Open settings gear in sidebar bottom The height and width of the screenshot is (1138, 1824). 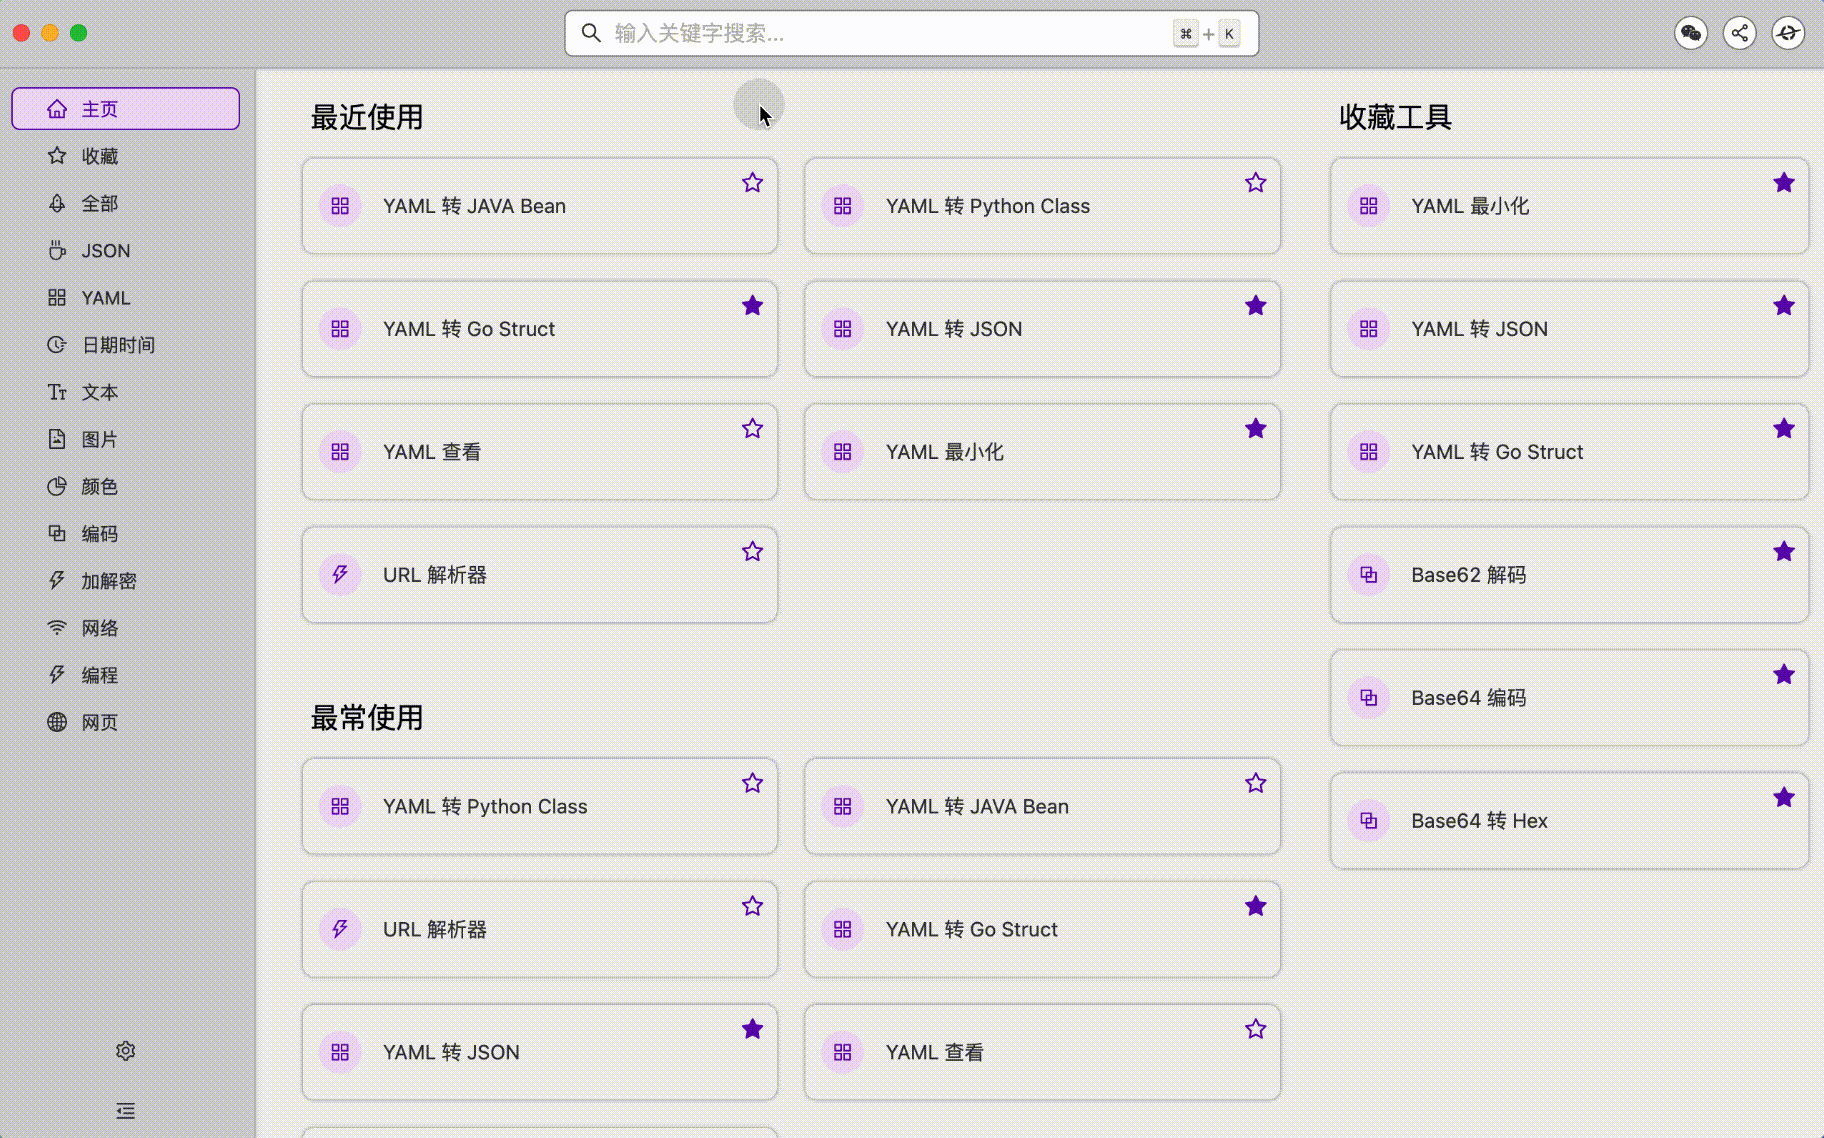click(x=125, y=1051)
